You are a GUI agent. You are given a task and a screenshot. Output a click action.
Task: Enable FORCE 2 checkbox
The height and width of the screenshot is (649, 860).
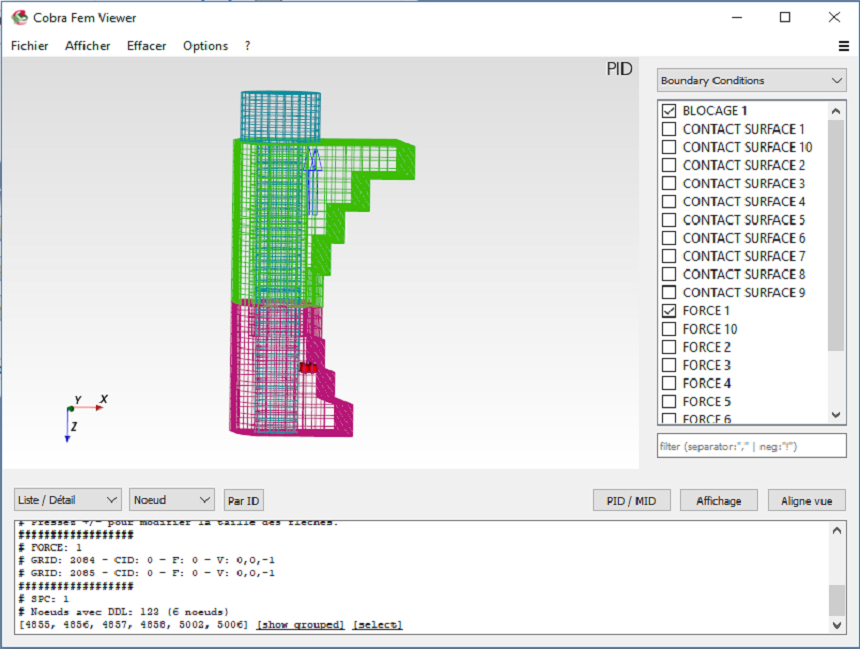[669, 347]
